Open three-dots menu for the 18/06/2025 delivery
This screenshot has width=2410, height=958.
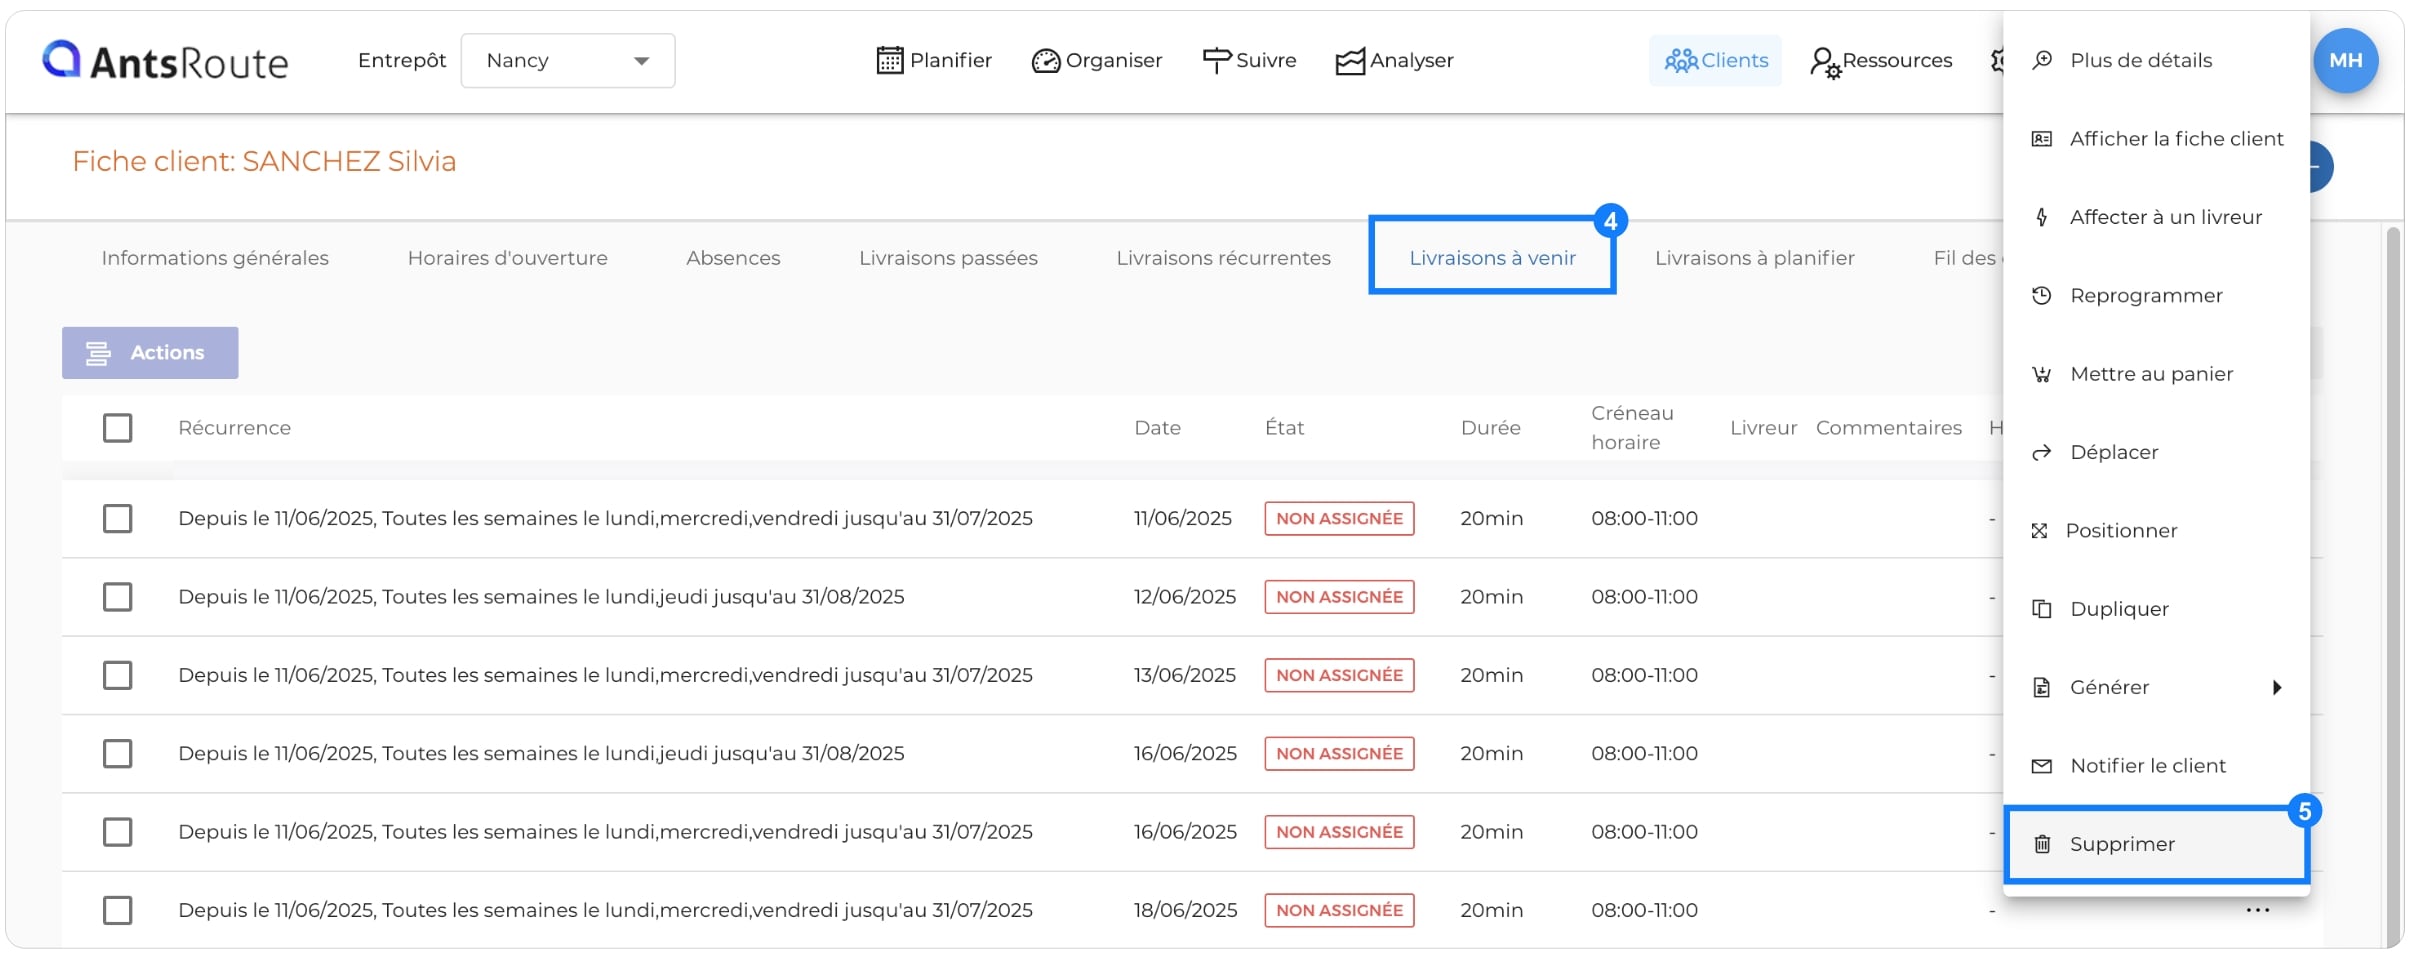click(2258, 910)
